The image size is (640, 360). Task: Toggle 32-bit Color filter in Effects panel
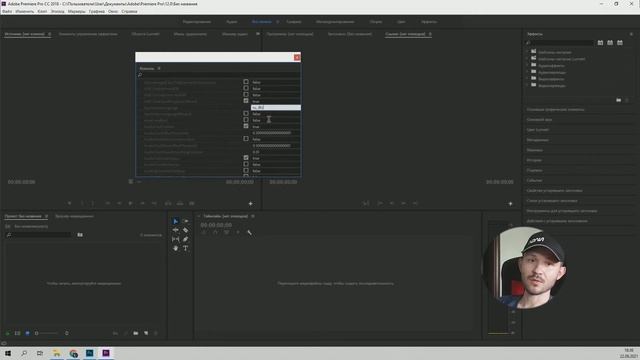tap(610, 42)
